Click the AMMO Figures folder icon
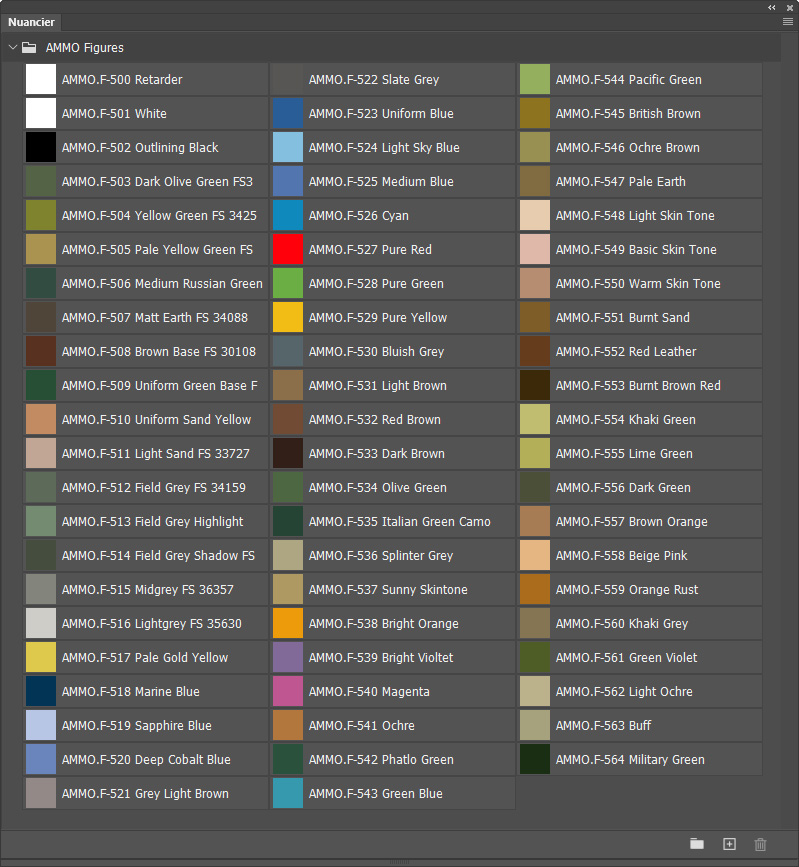Screen dimensions: 799x867 pos(29,48)
